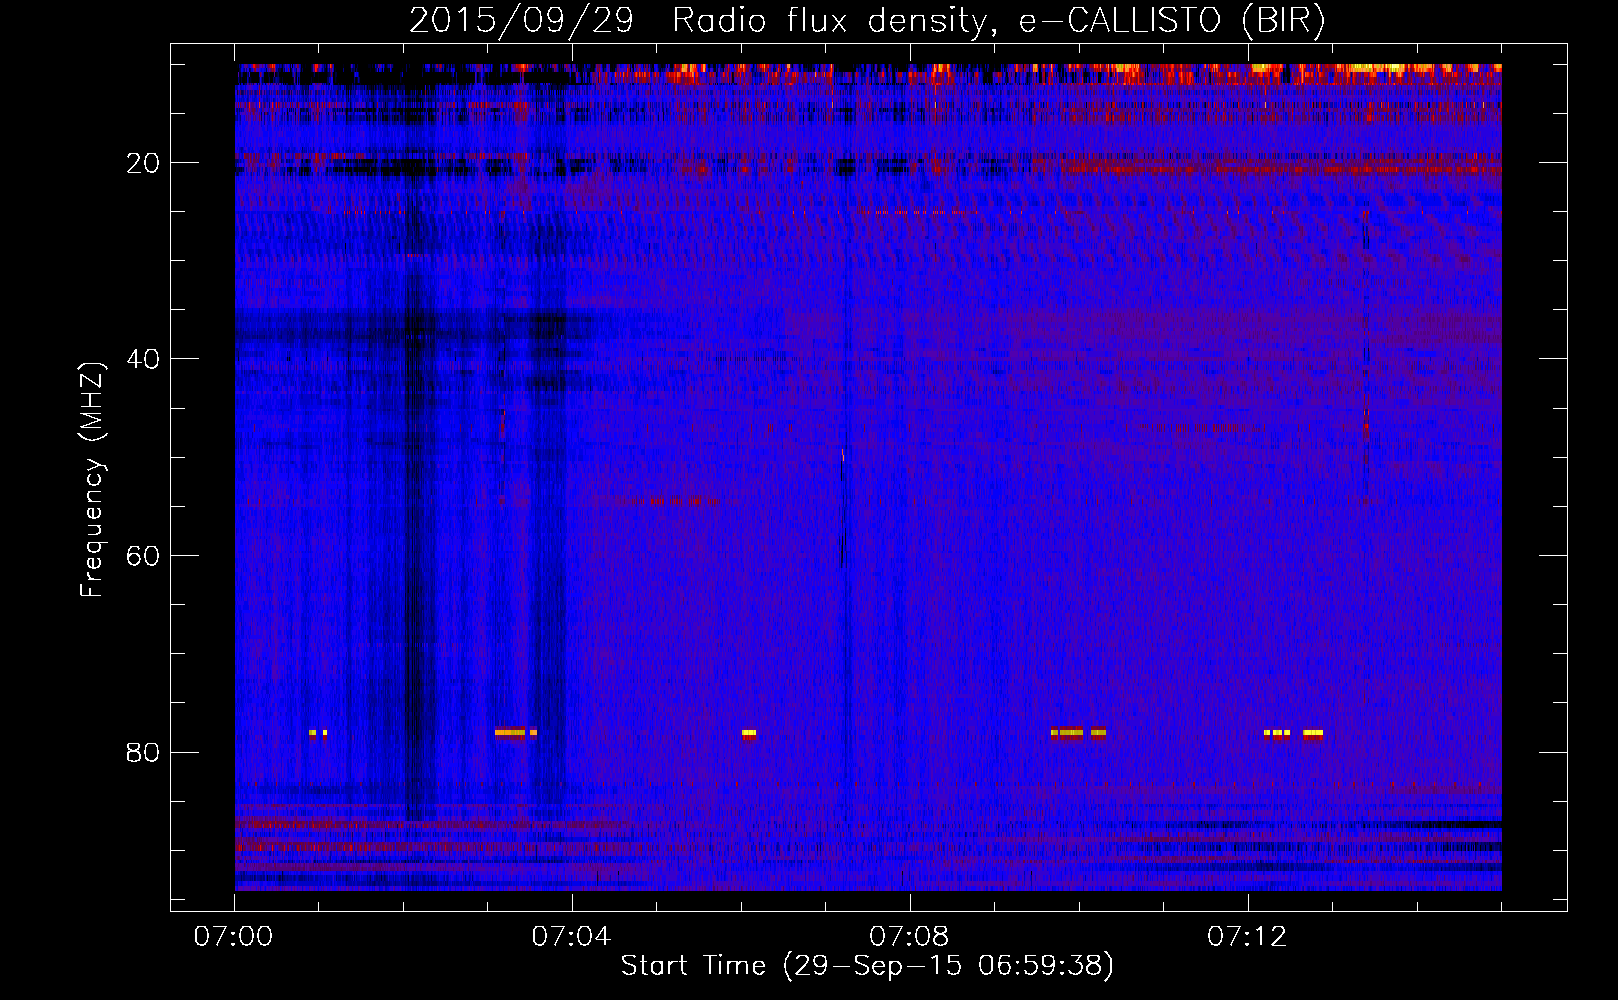The height and width of the screenshot is (1000, 1618).
Task: Click the yellow burst near 07:06 at 78 MHz
Action: click(749, 733)
